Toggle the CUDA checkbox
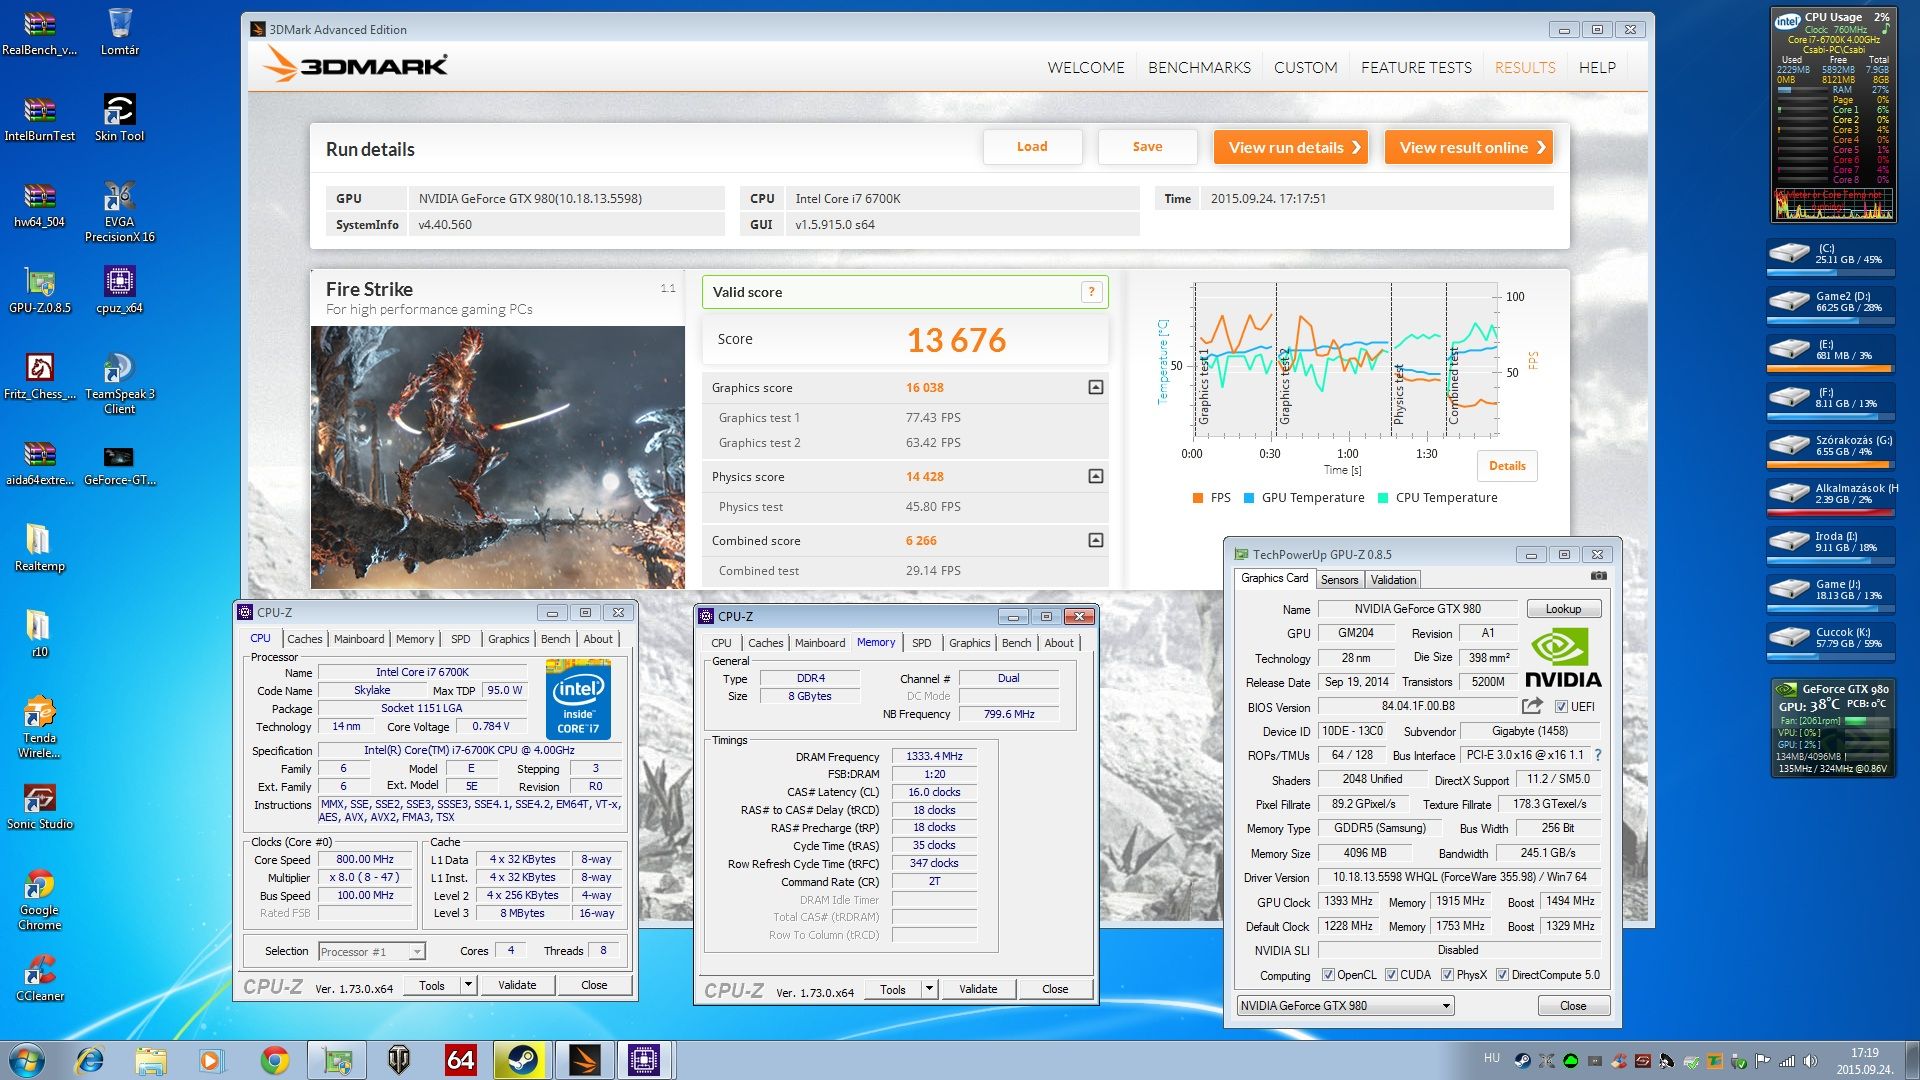The height and width of the screenshot is (1080, 1920). pyautogui.click(x=1391, y=975)
